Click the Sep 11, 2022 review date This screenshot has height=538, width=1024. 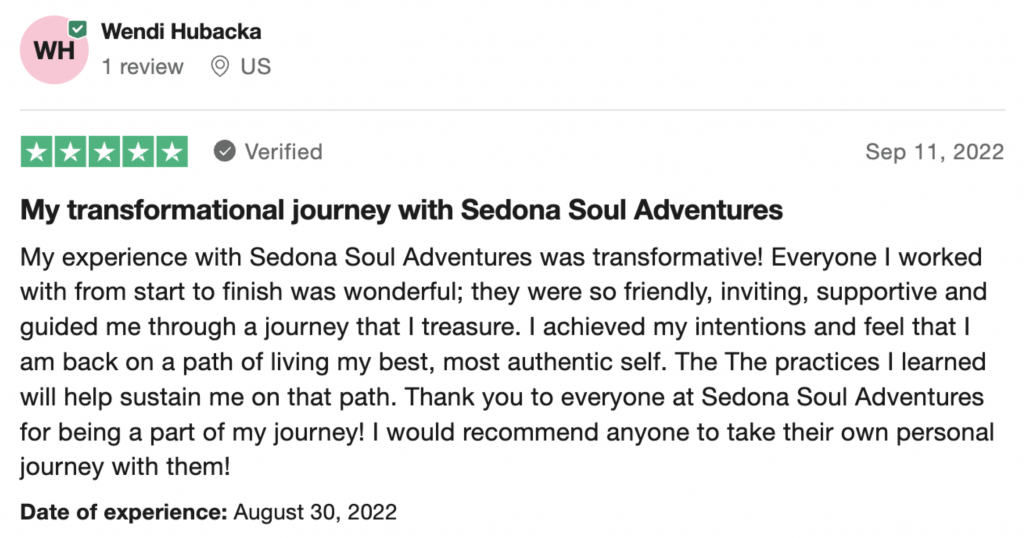pos(934,152)
